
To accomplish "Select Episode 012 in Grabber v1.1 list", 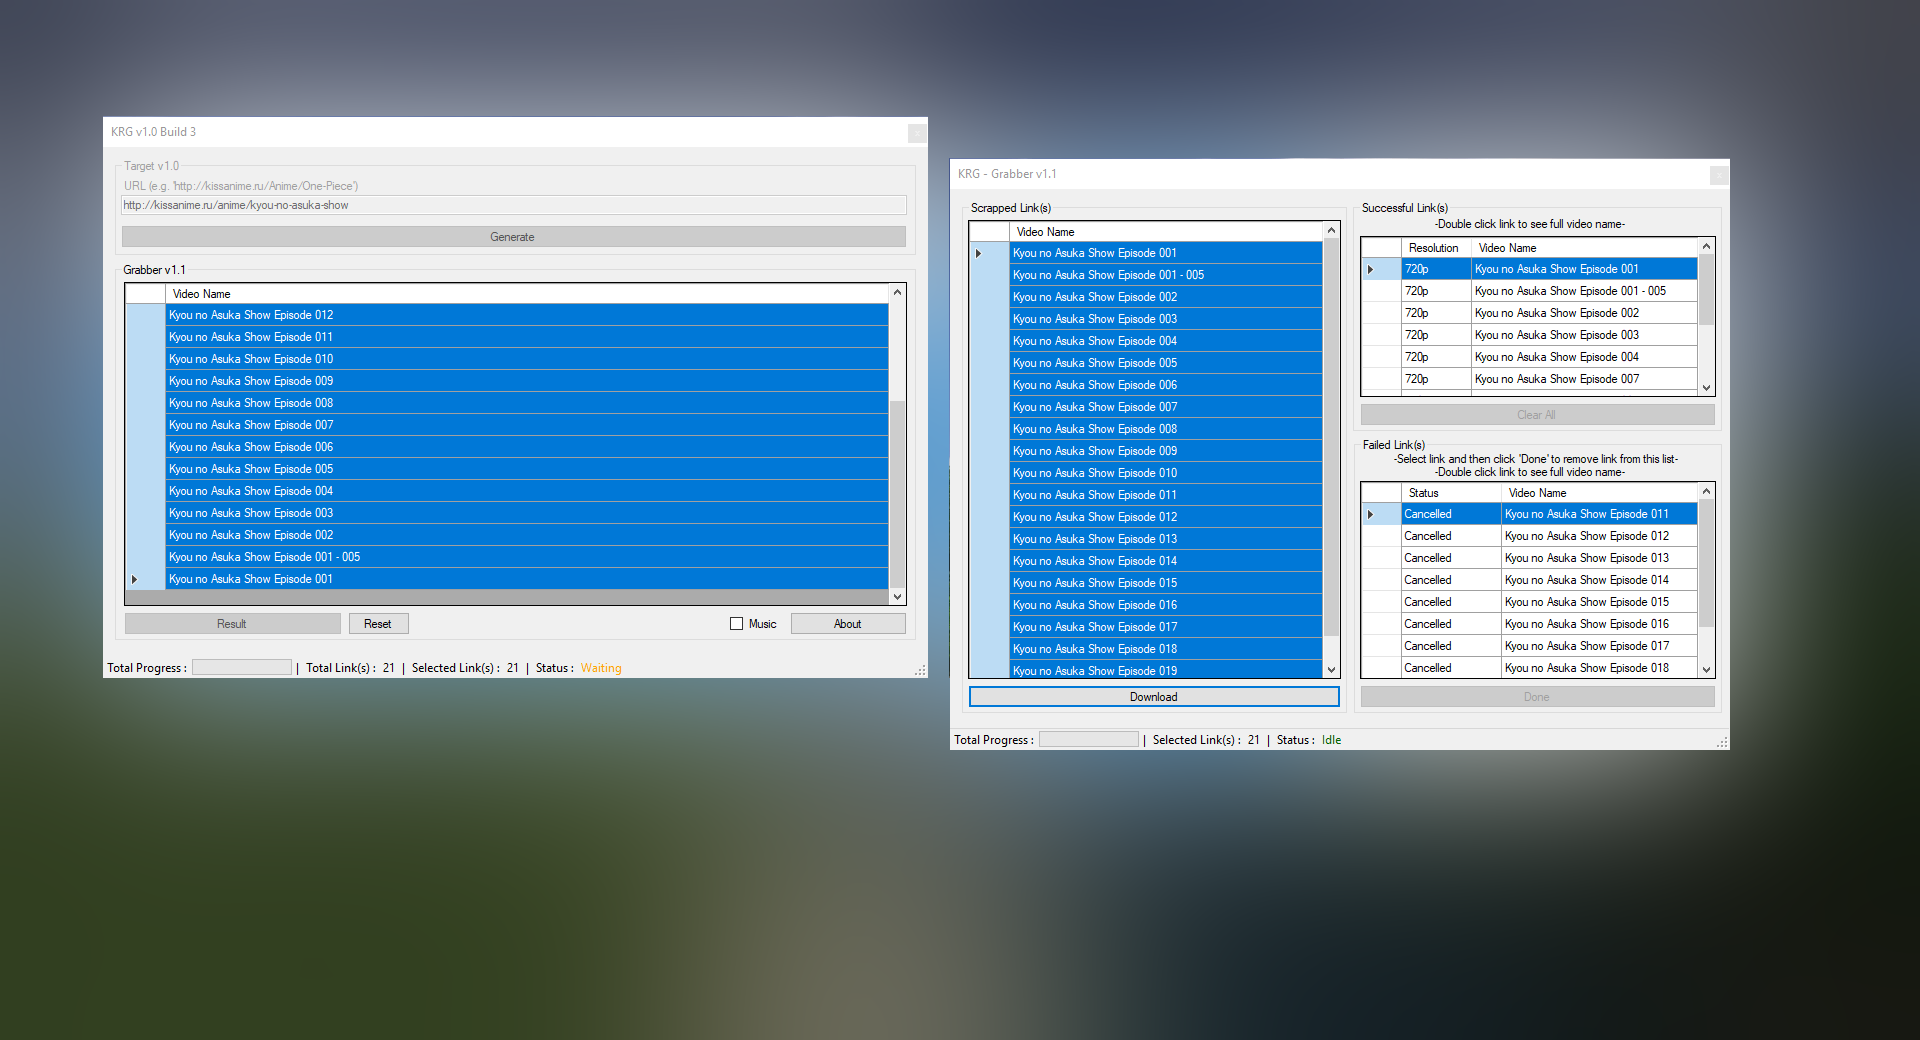I will click(x=251, y=315).
